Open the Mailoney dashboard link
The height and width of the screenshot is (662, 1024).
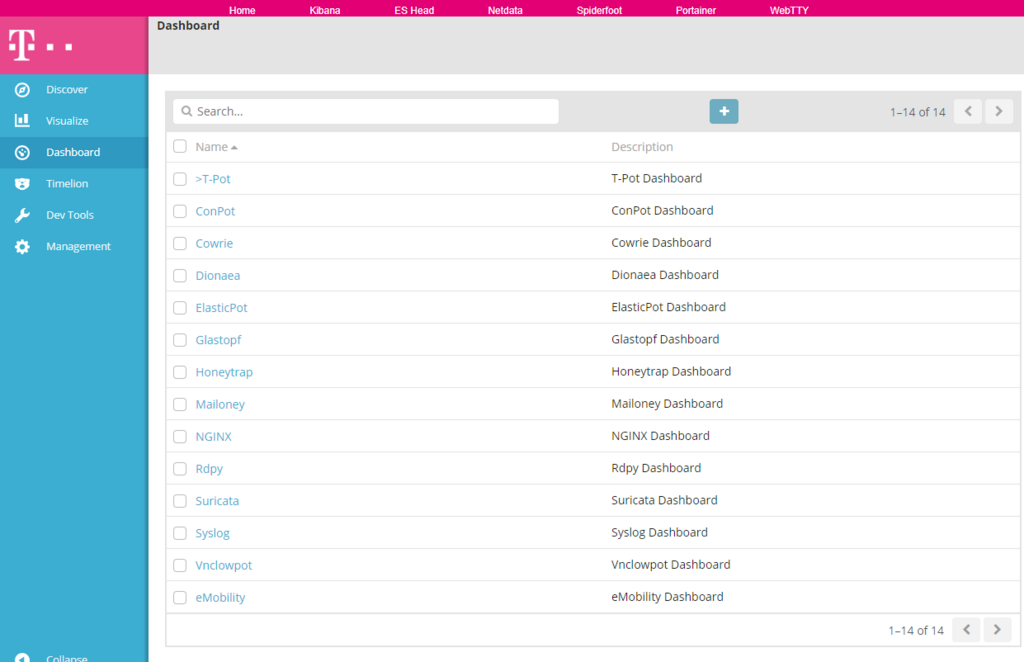coord(220,404)
